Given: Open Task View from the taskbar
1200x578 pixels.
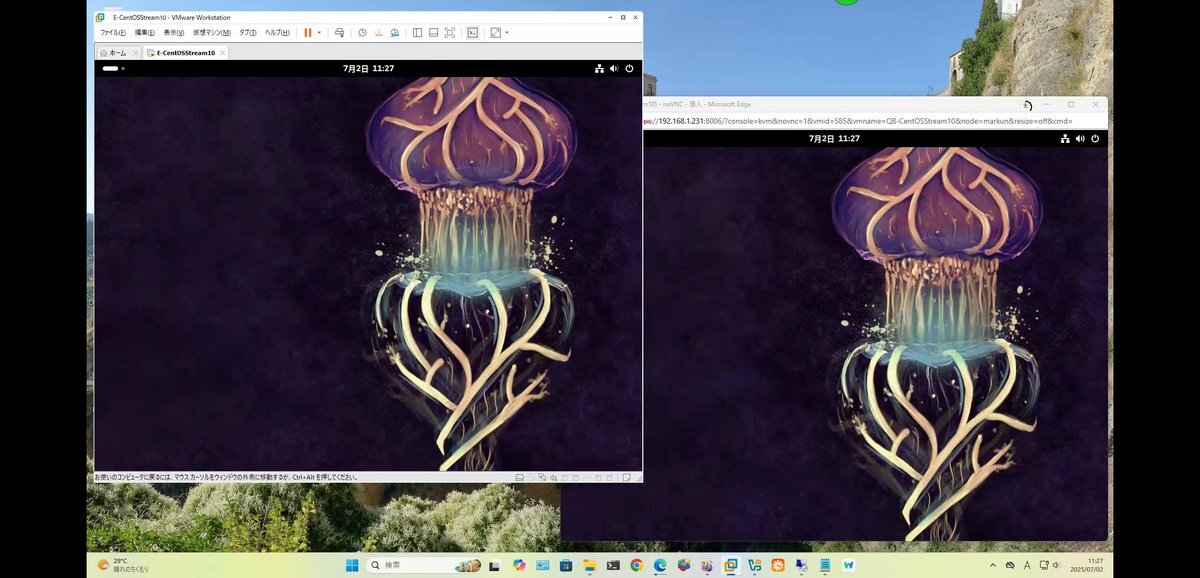Looking at the screenshot, I should click(493, 566).
